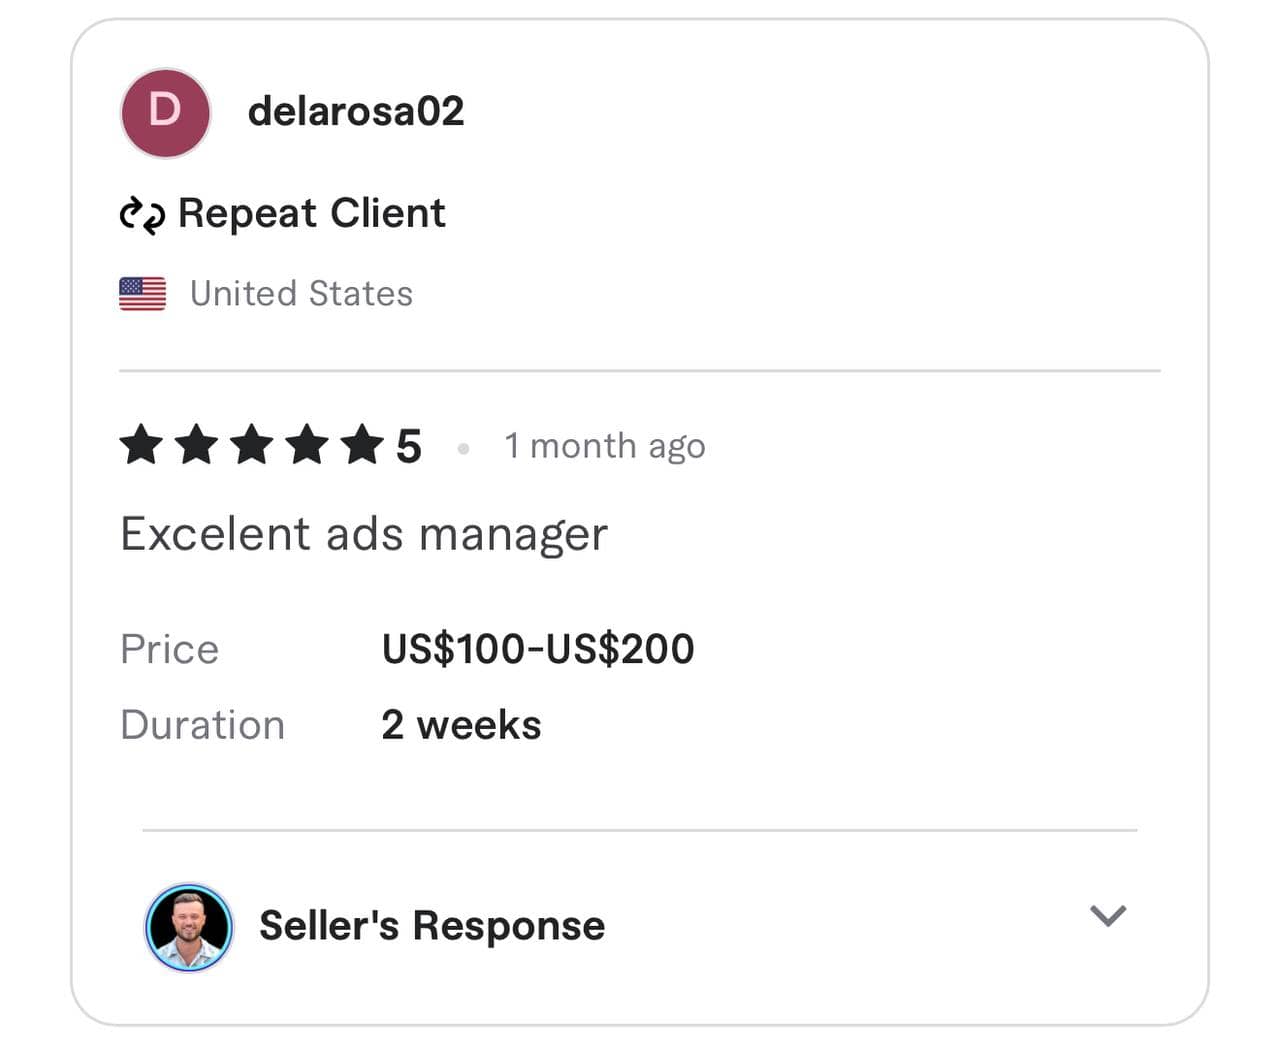
Task: Click the delarosa02 avatar circle
Action: coord(165,112)
